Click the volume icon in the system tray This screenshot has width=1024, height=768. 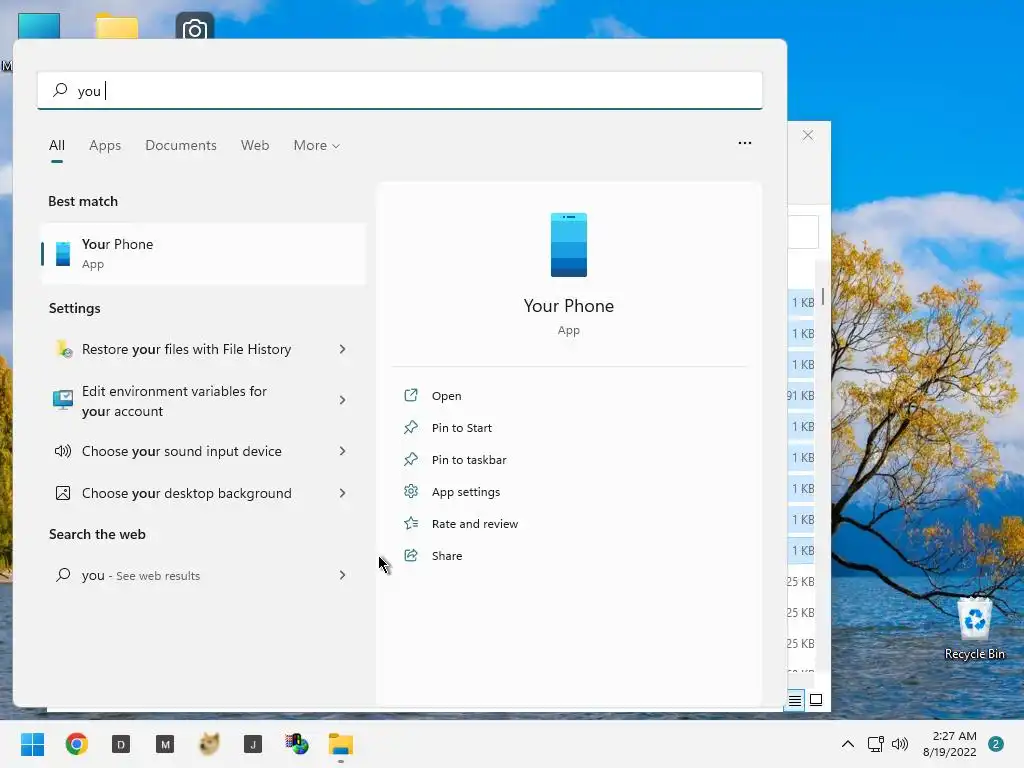[900, 744]
